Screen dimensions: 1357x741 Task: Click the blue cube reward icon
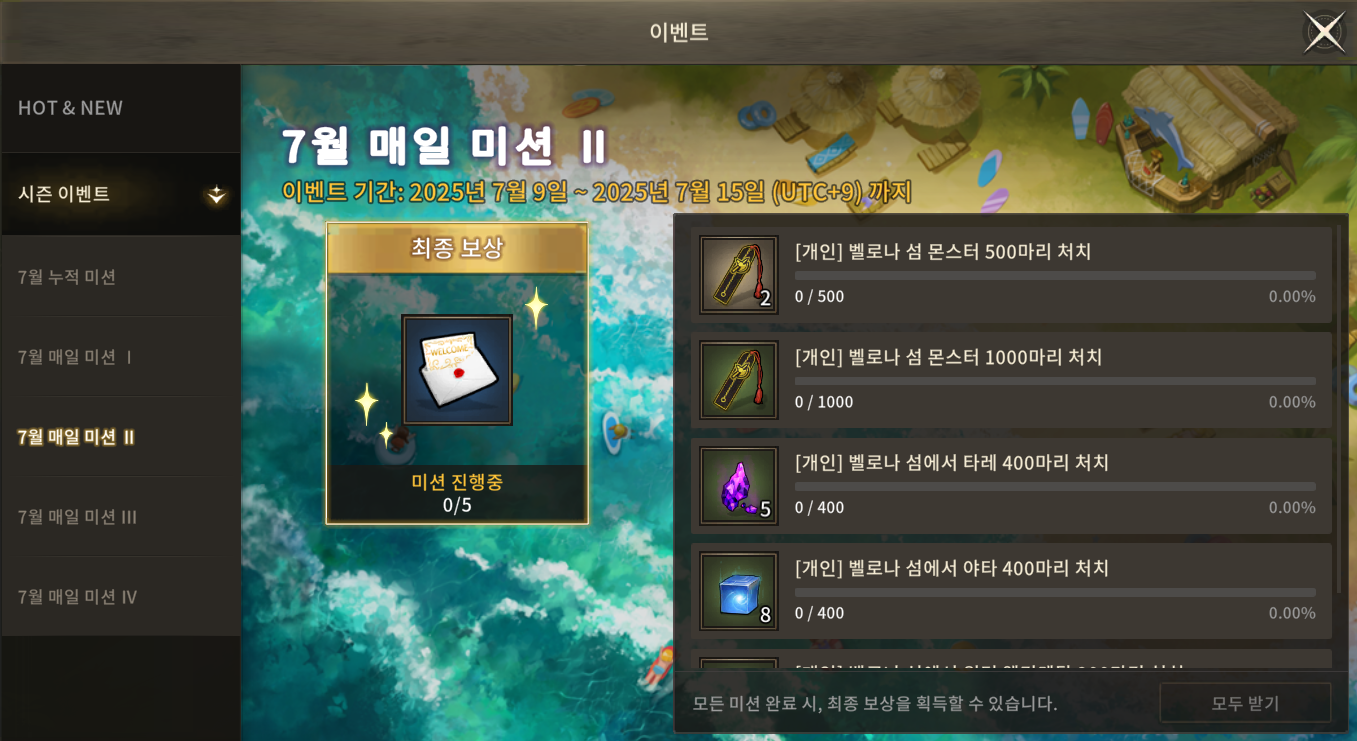[x=739, y=591]
